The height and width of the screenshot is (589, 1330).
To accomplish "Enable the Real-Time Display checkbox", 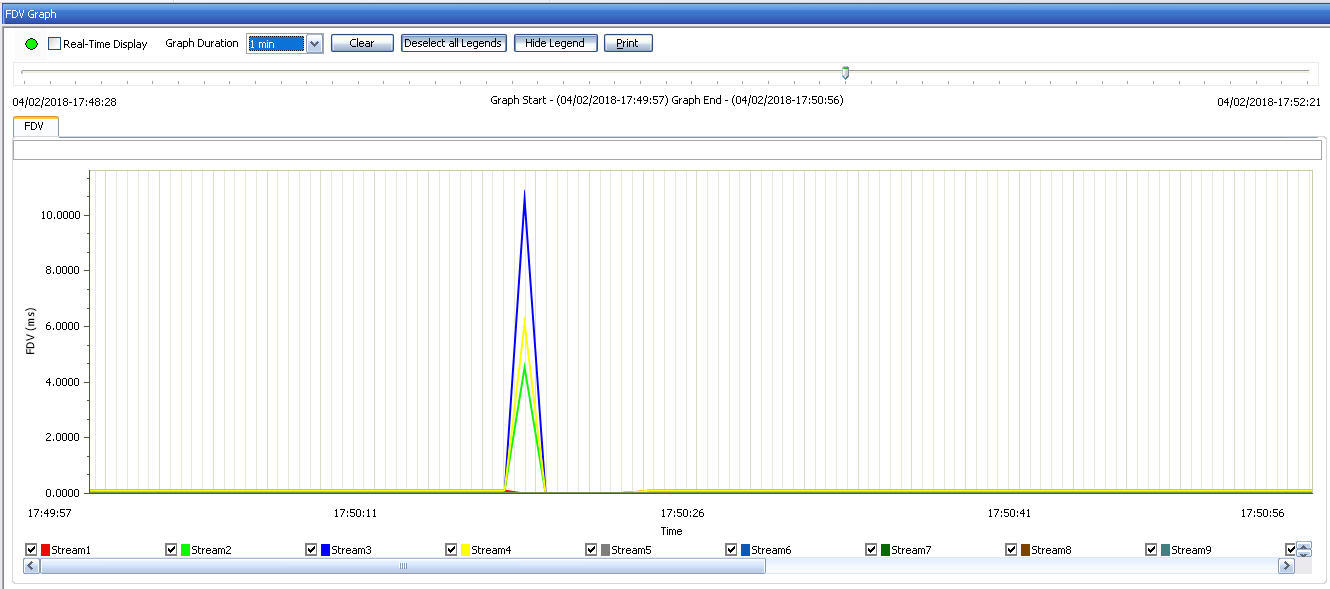I will click(54, 44).
